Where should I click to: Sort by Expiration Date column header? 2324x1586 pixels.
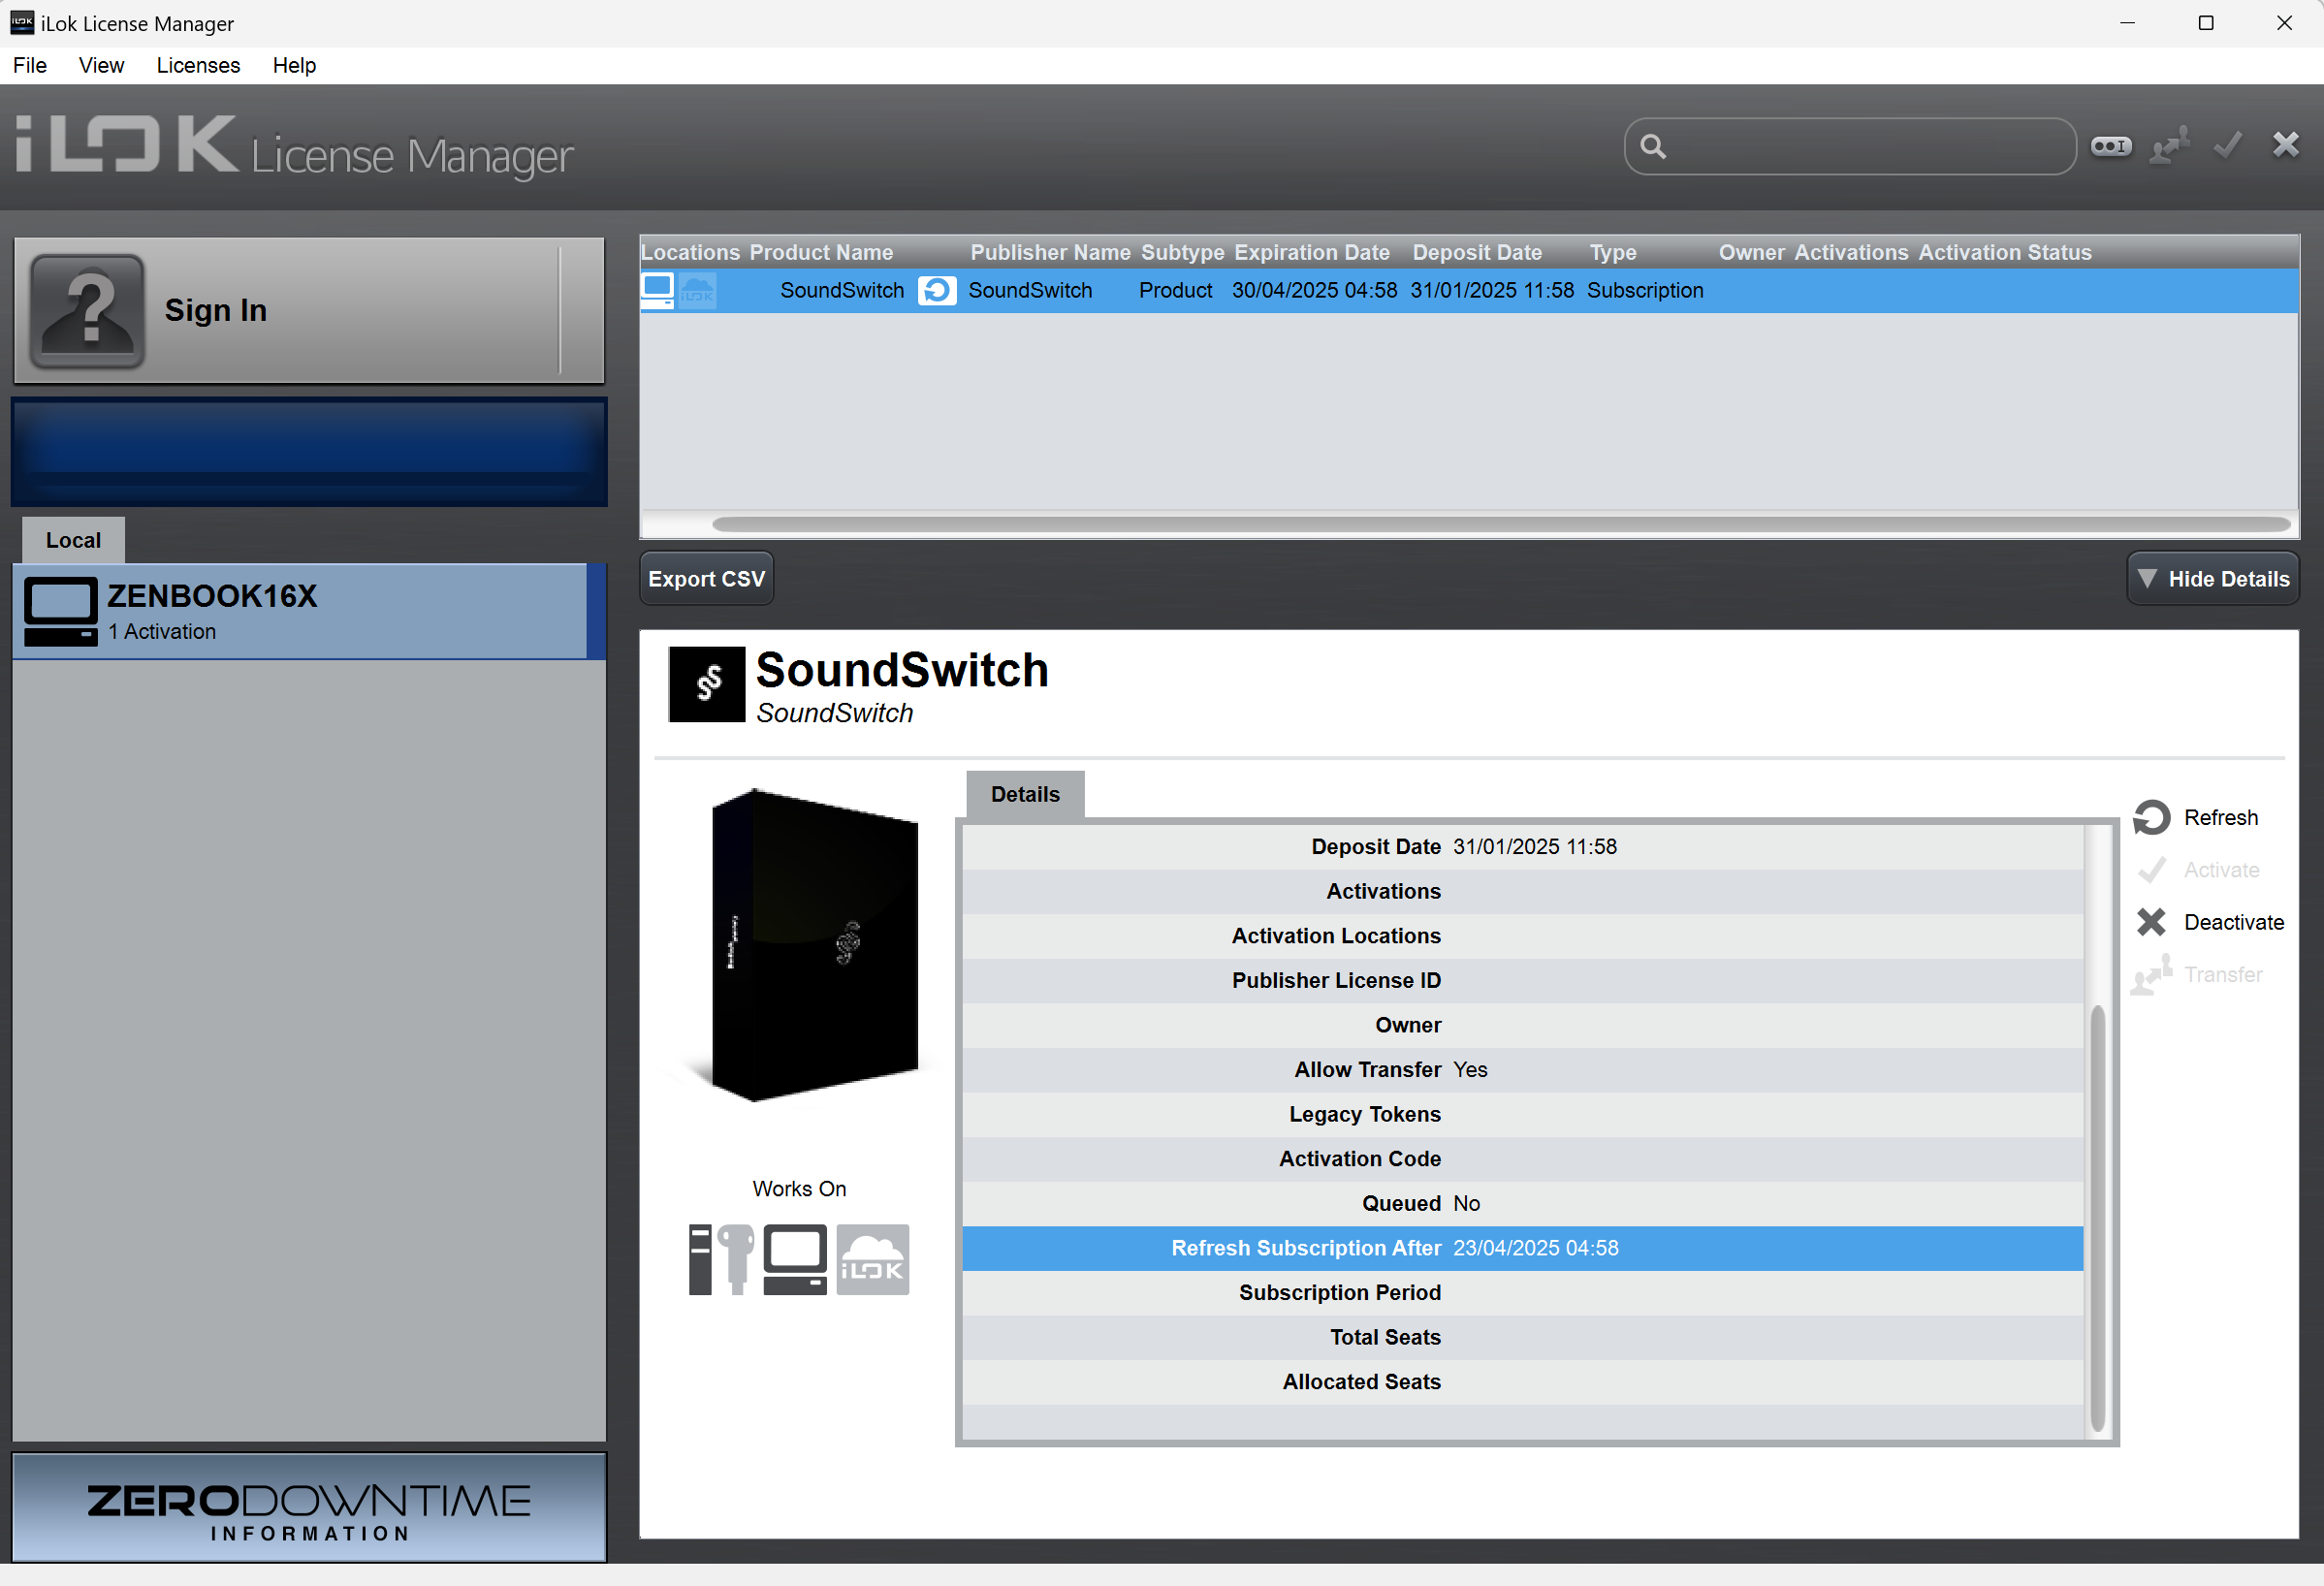1312,253
